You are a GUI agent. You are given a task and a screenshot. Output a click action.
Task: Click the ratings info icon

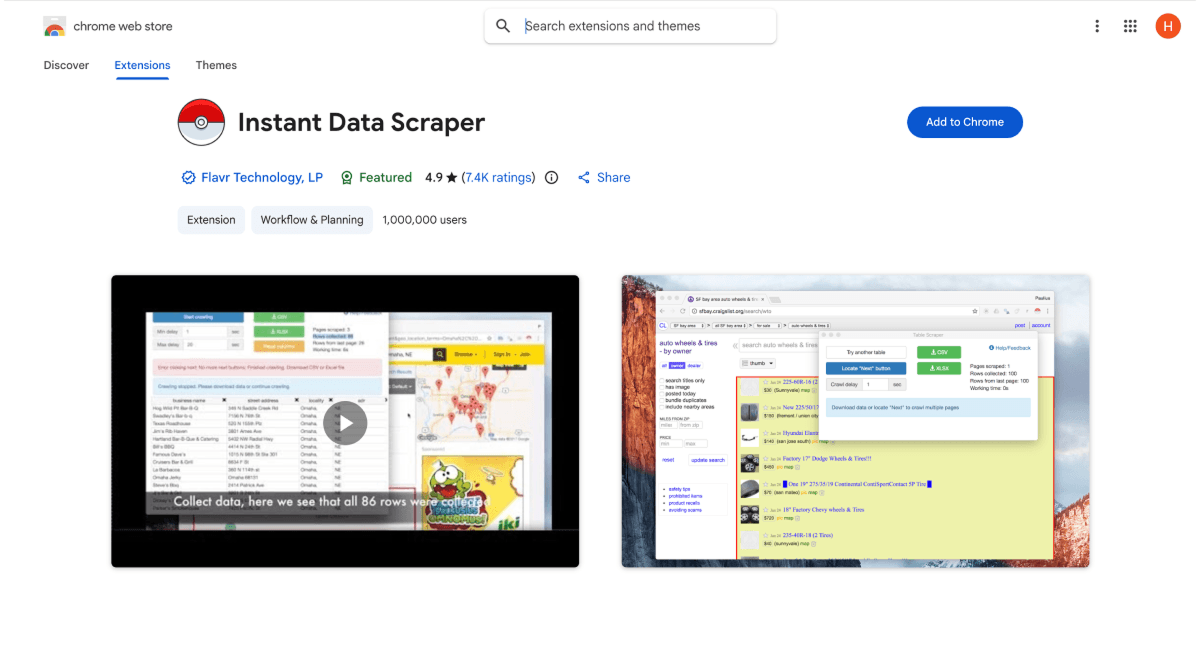click(551, 178)
